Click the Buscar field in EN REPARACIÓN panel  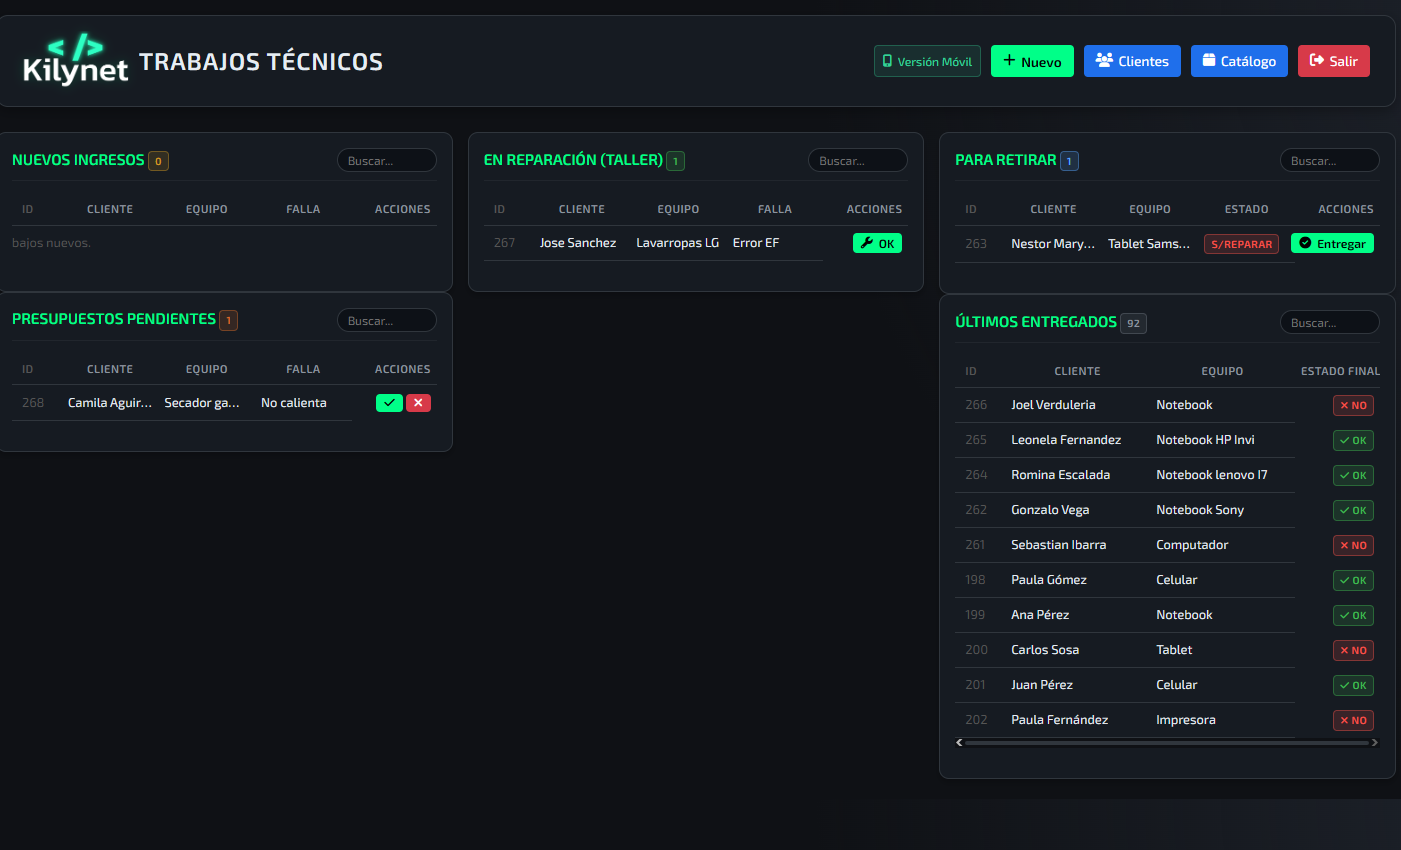857,160
